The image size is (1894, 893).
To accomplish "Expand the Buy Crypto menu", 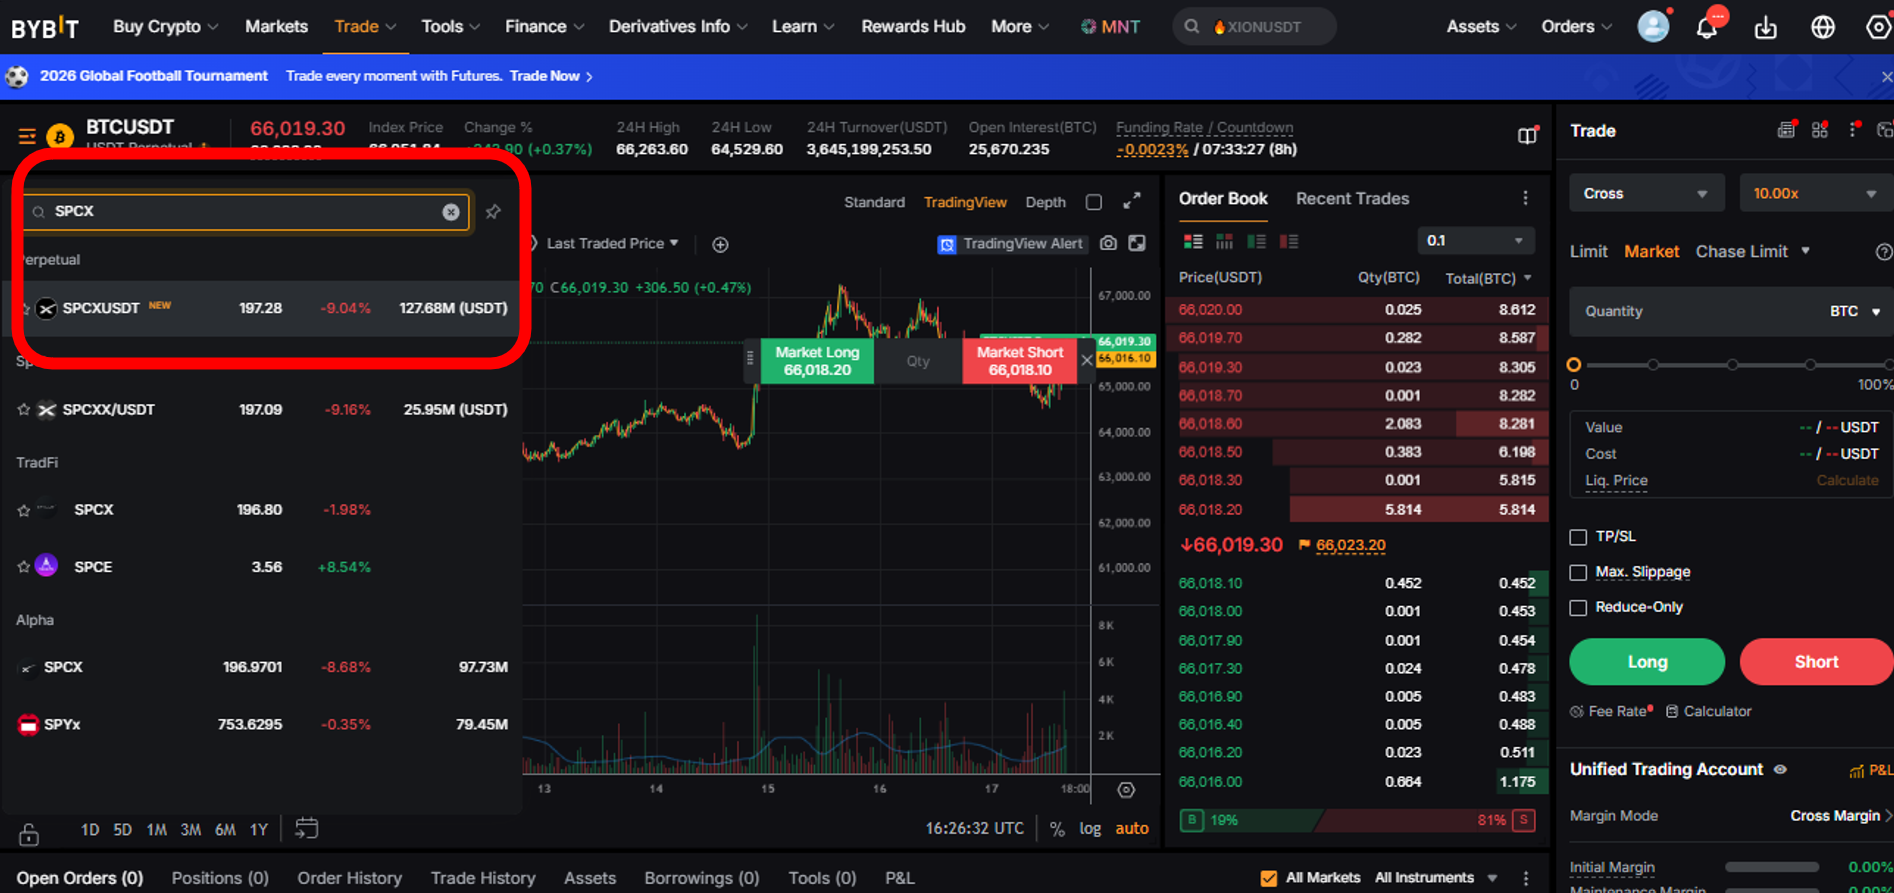I will click(x=165, y=27).
